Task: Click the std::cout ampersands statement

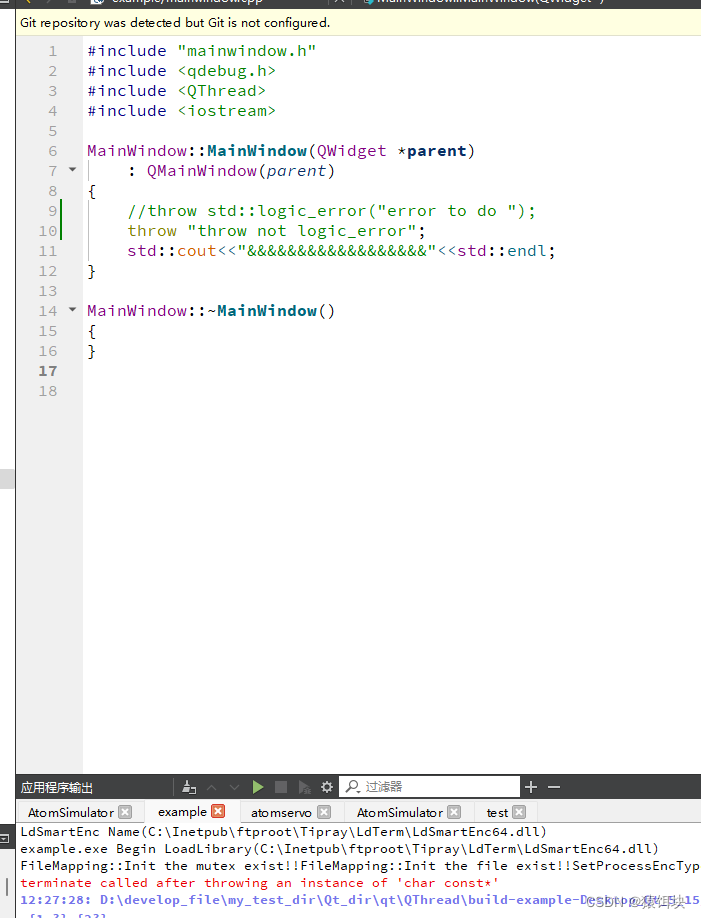Action: click(x=341, y=251)
